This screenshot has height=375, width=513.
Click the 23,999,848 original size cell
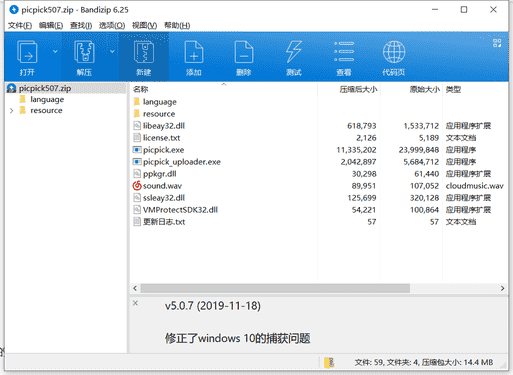pos(419,150)
